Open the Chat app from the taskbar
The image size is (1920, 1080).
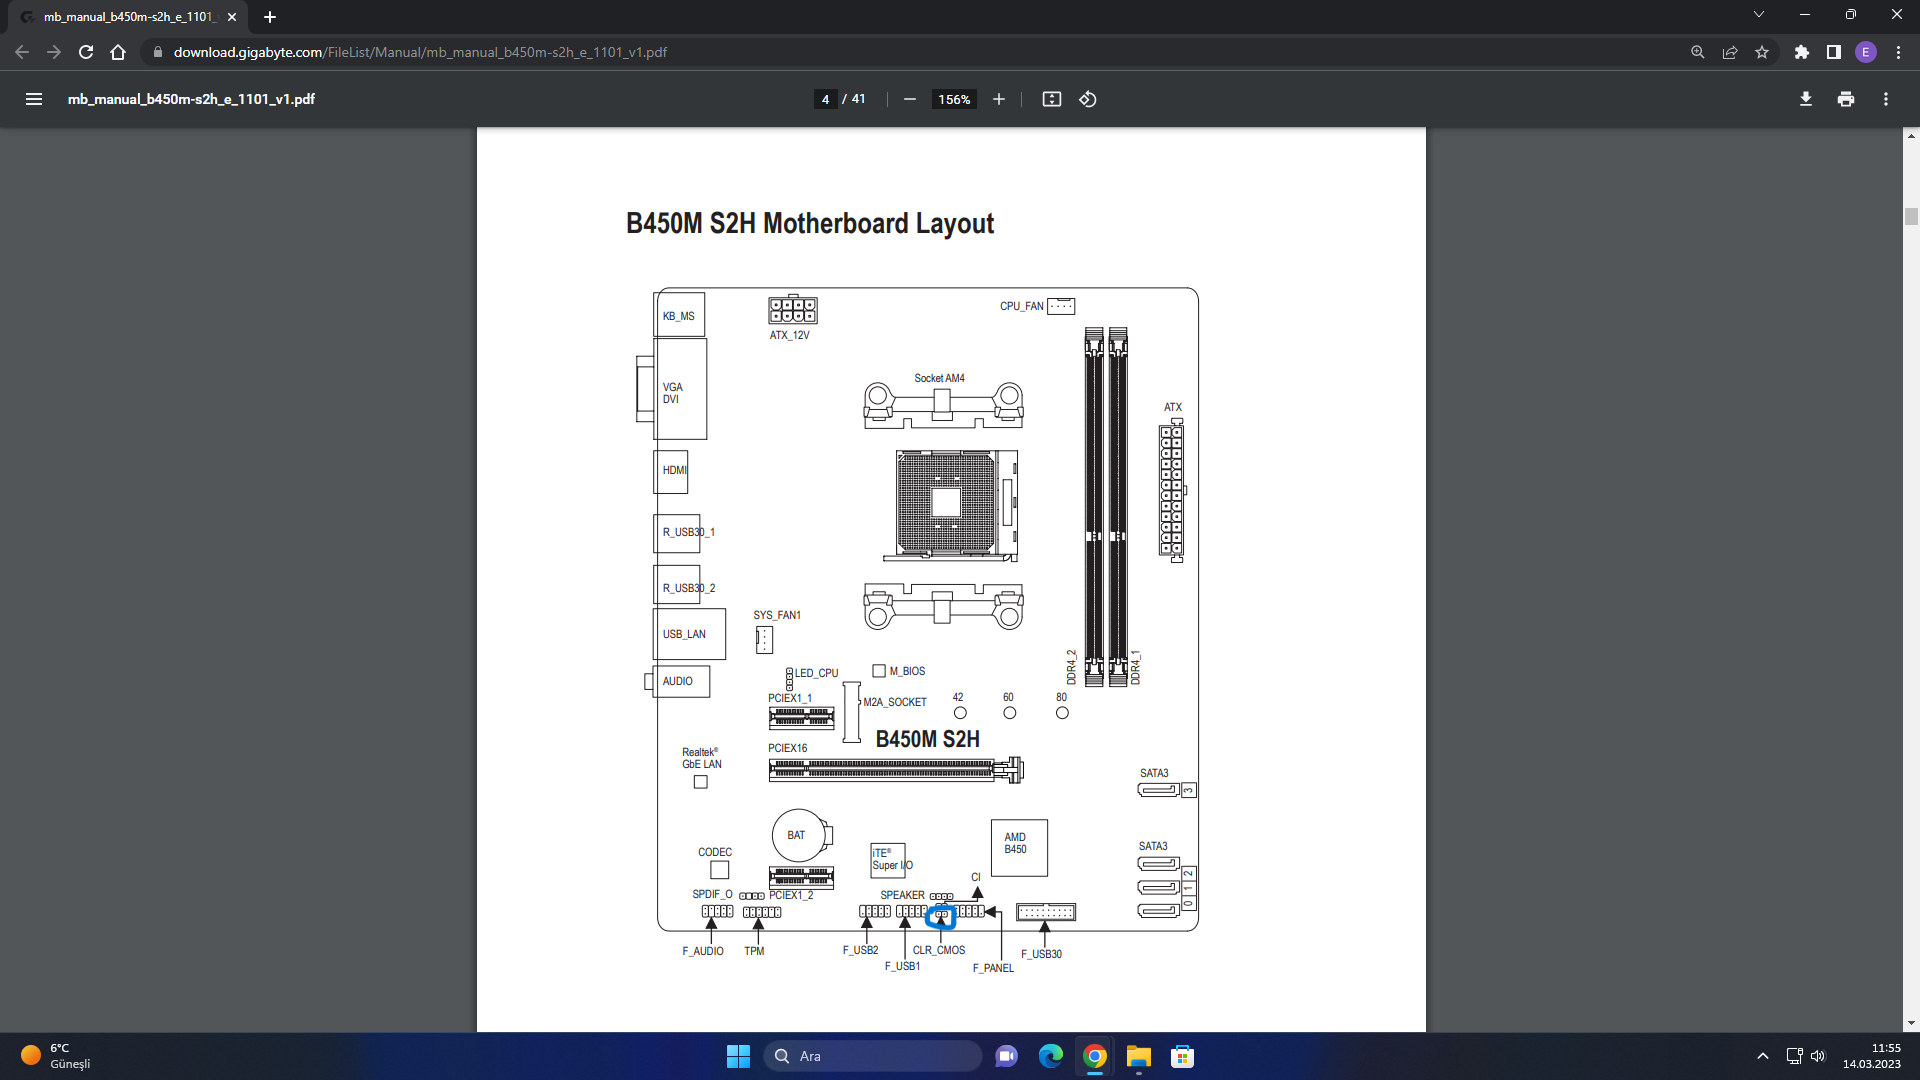pos(1006,1056)
